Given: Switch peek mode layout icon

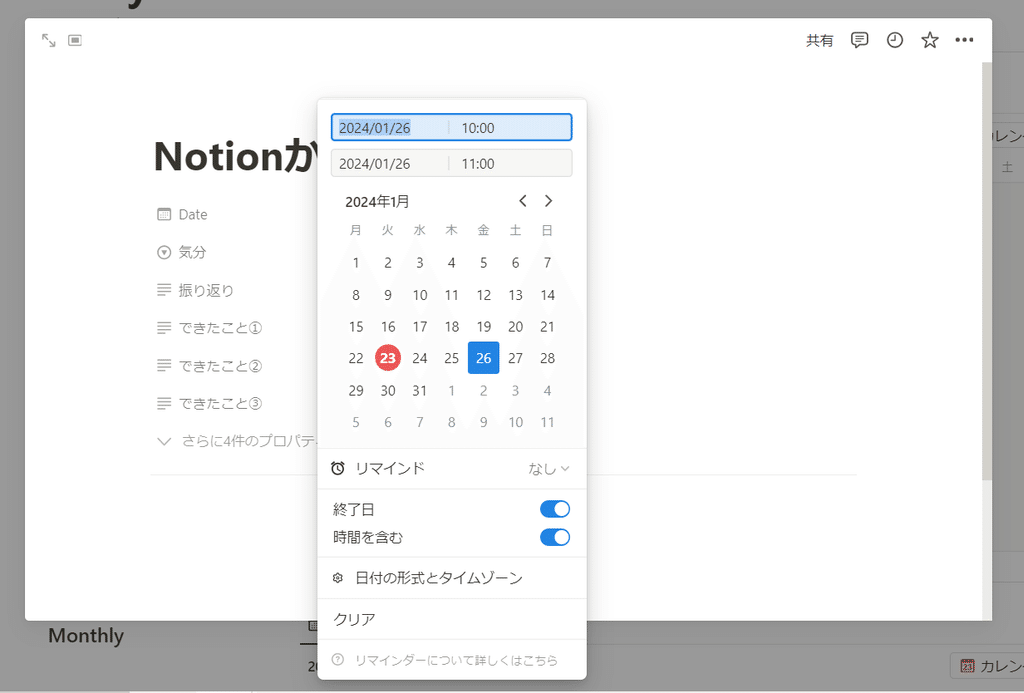Looking at the screenshot, I should click(x=75, y=40).
